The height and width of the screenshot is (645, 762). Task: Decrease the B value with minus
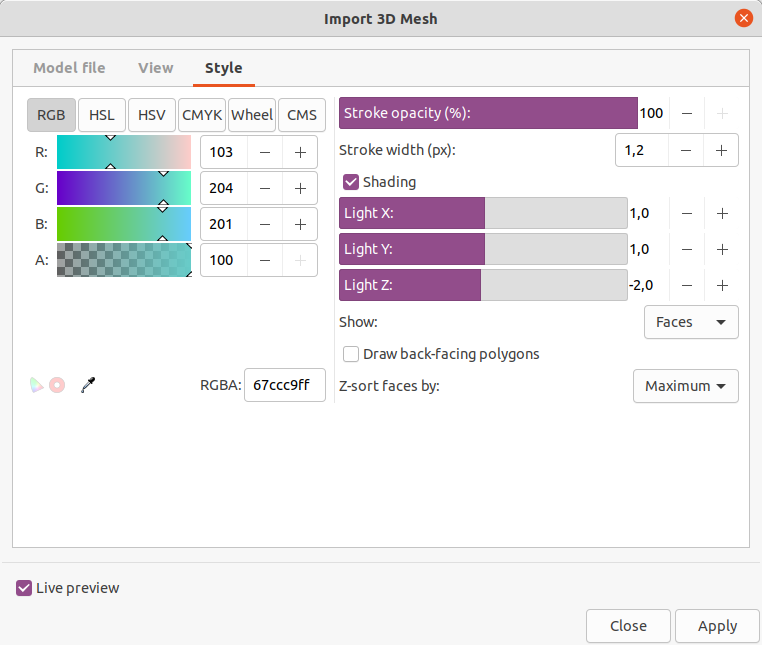265,224
